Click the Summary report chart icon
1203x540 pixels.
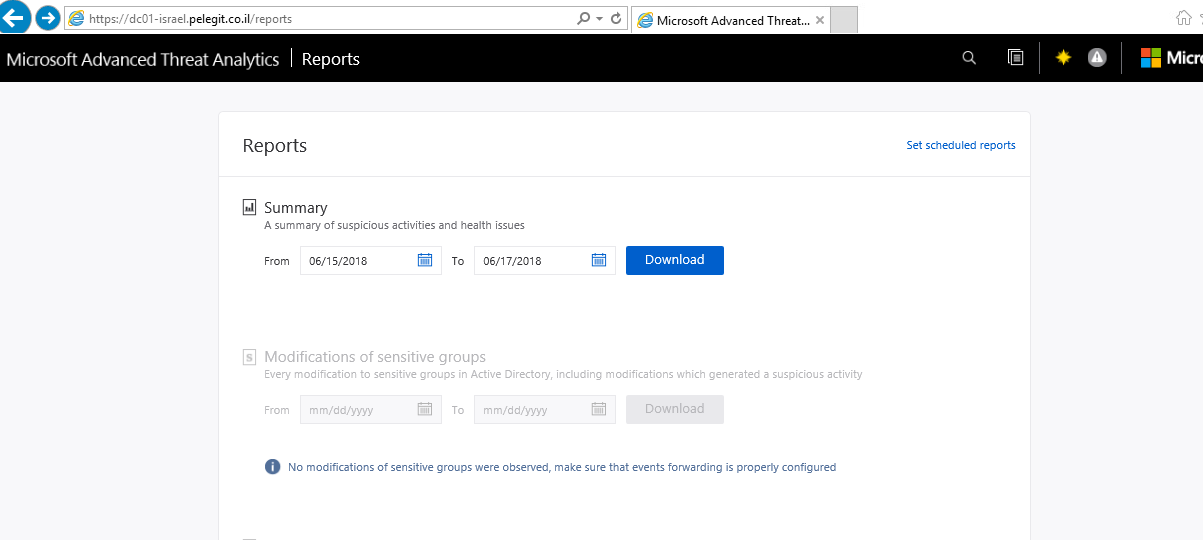point(250,208)
